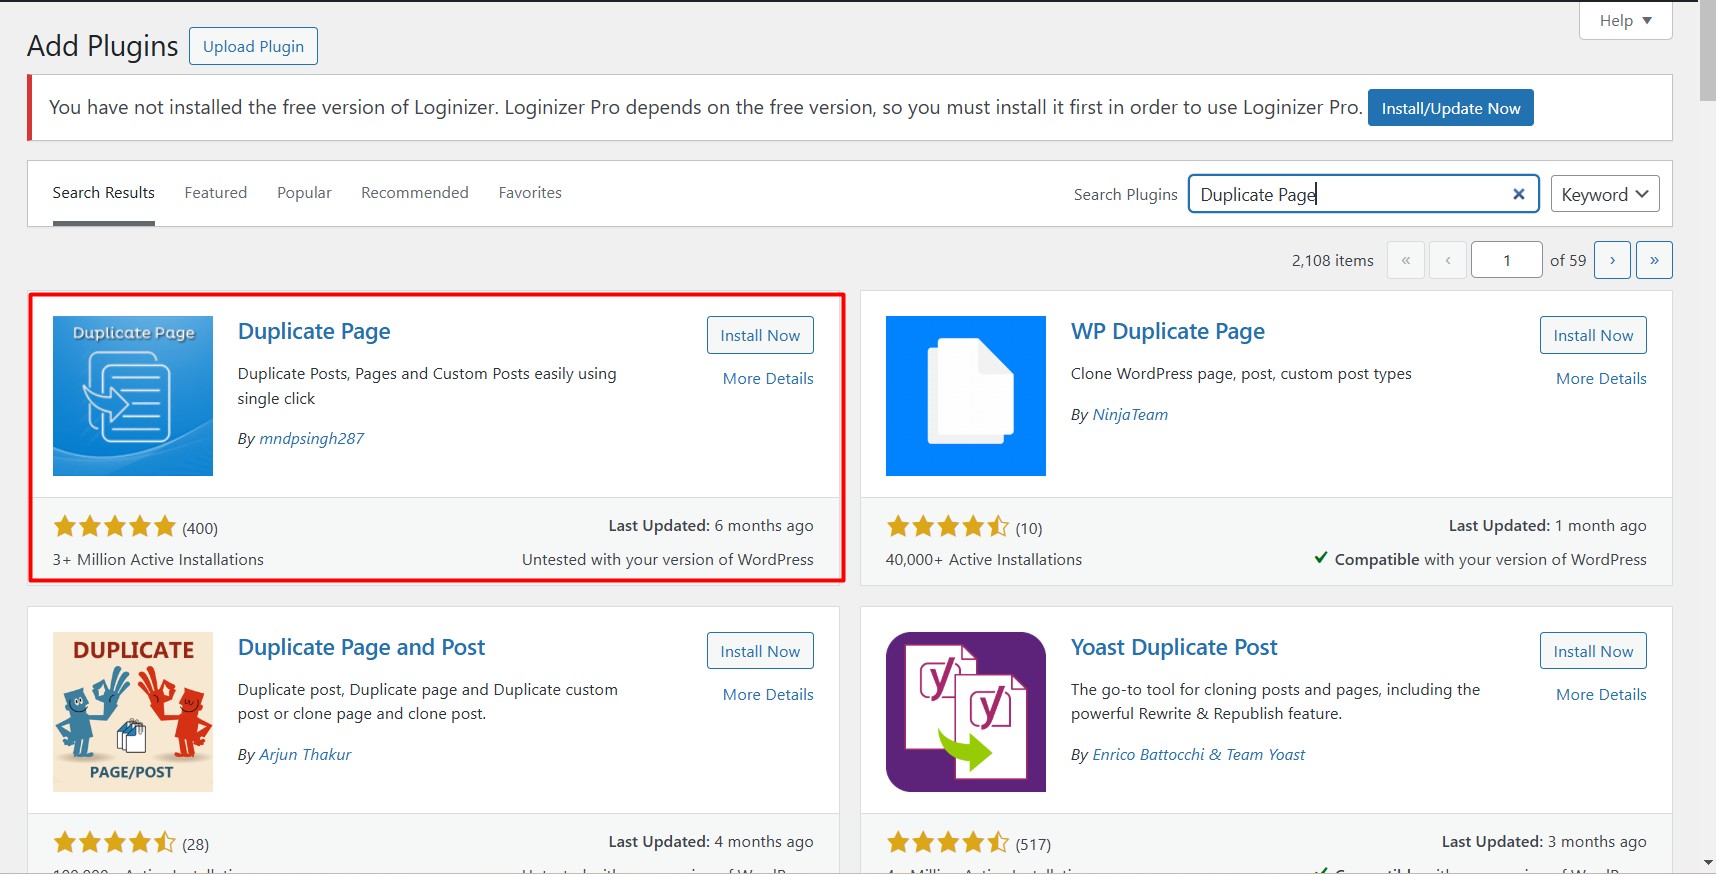Install the WP Duplicate Page plugin
The width and height of the screenshot is (1716, 874).
[1593, 335]
